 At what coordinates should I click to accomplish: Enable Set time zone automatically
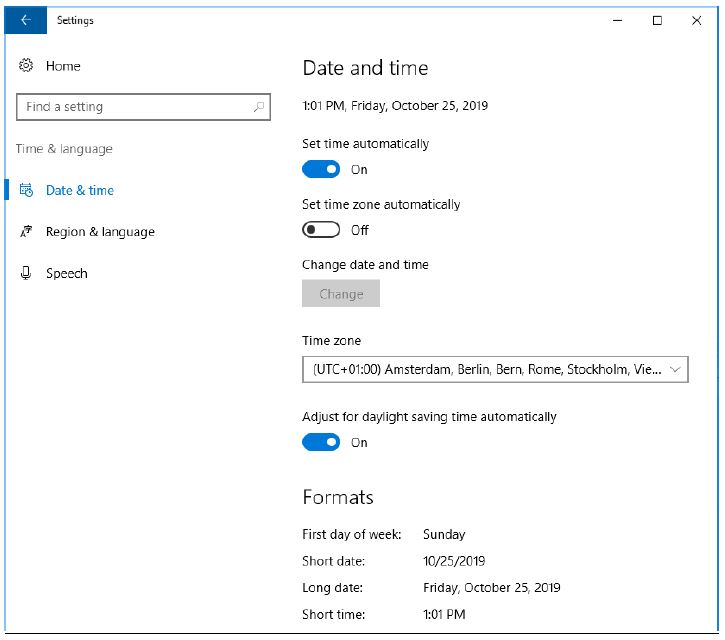tap(321, 230)
